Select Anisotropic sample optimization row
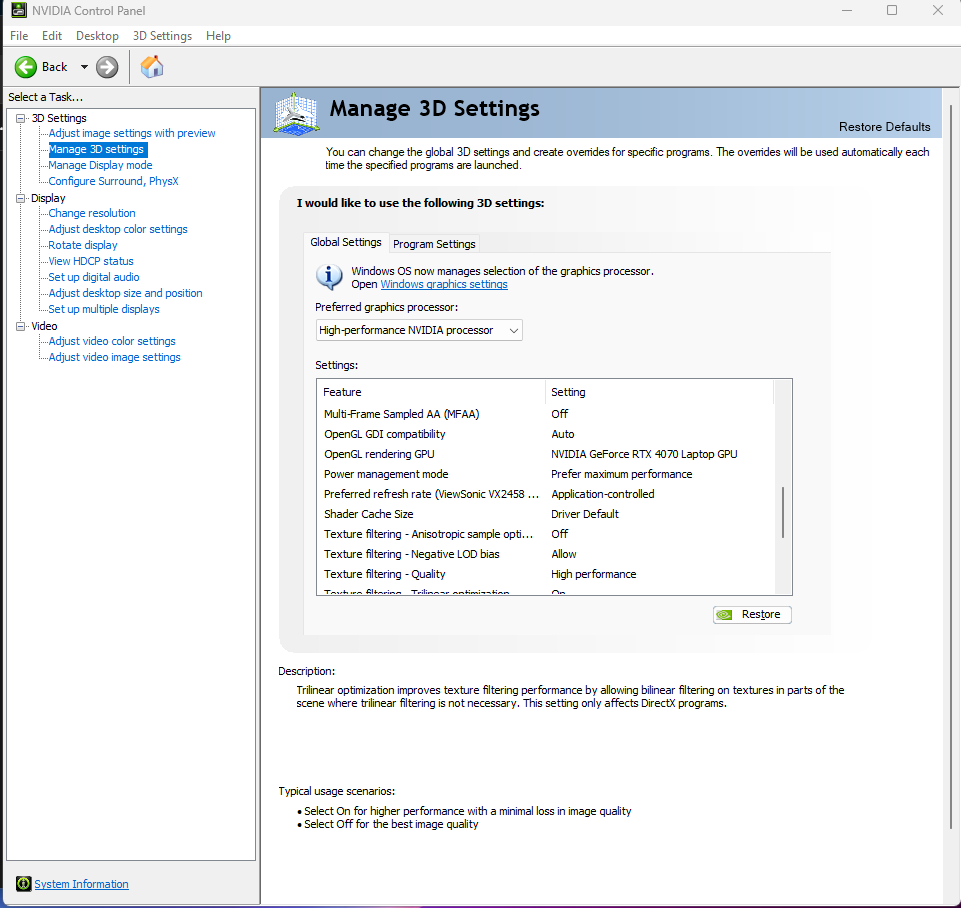This screenshot has width=961, height=908. [545, 534]
